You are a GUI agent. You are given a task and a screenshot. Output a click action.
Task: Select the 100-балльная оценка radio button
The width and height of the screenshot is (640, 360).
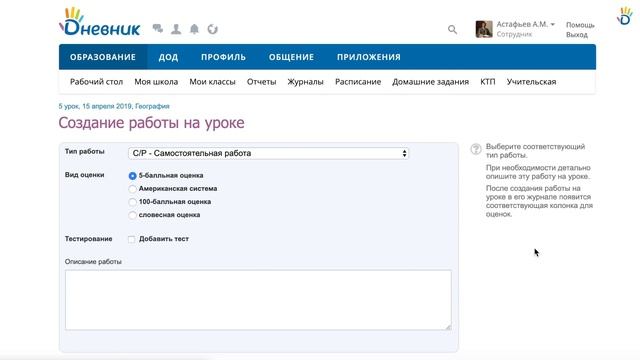pos(132,202)
